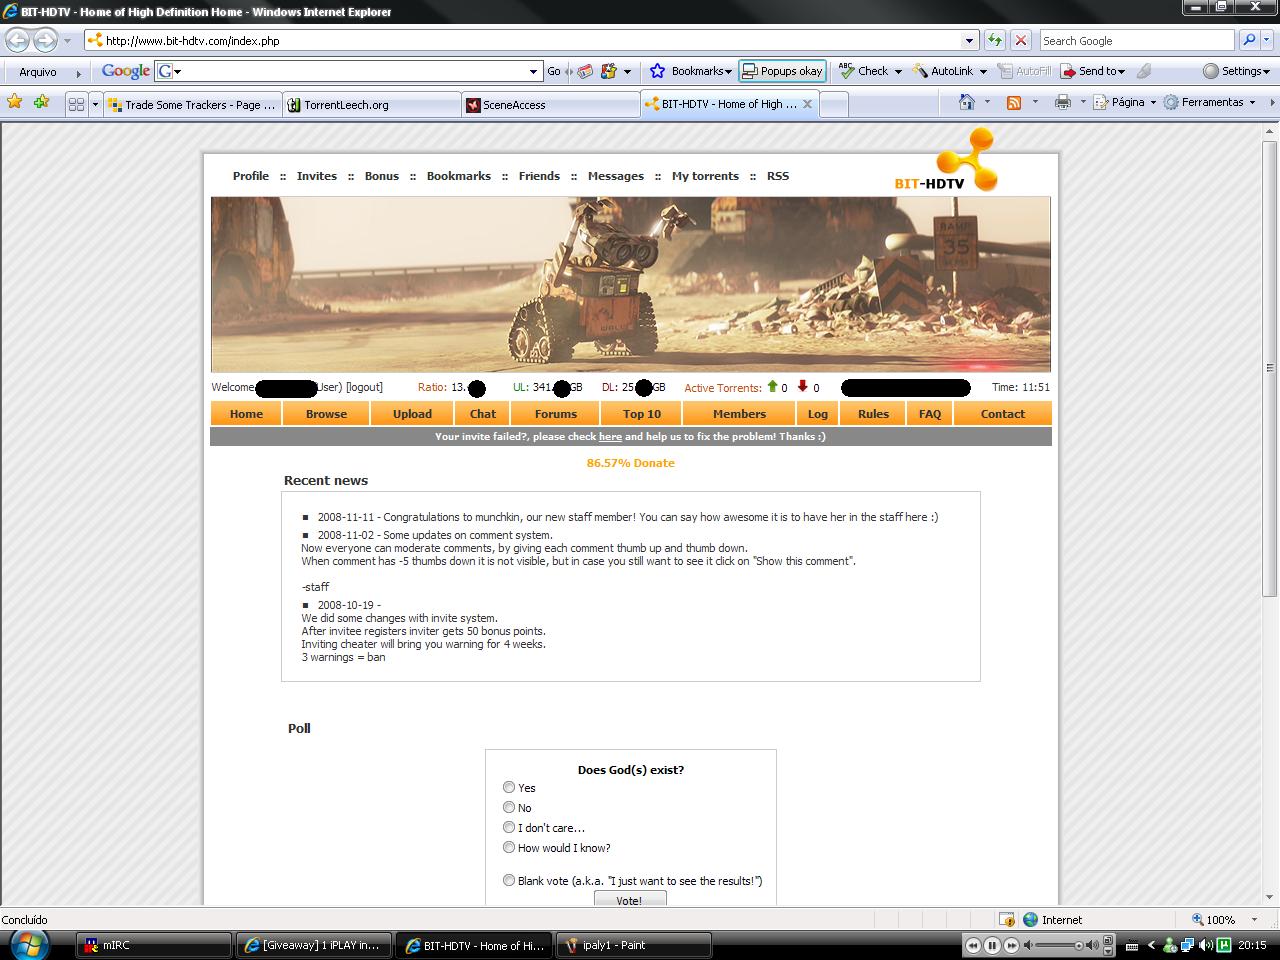Click the media player pause button
The image size is (1280, 960).
point(992,945)
